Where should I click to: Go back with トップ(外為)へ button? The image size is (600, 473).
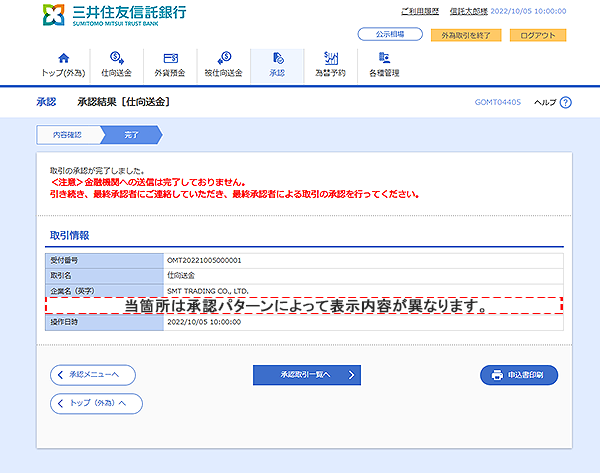point(96,403)
